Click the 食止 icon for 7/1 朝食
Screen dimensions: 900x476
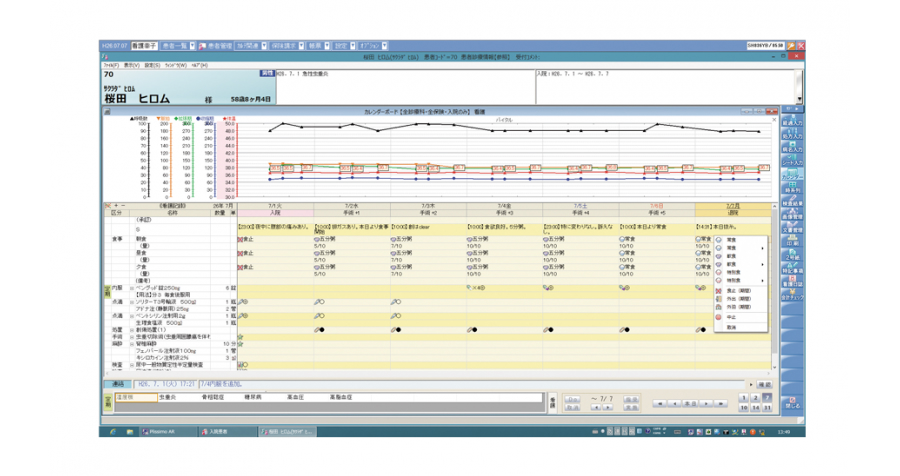240,239
